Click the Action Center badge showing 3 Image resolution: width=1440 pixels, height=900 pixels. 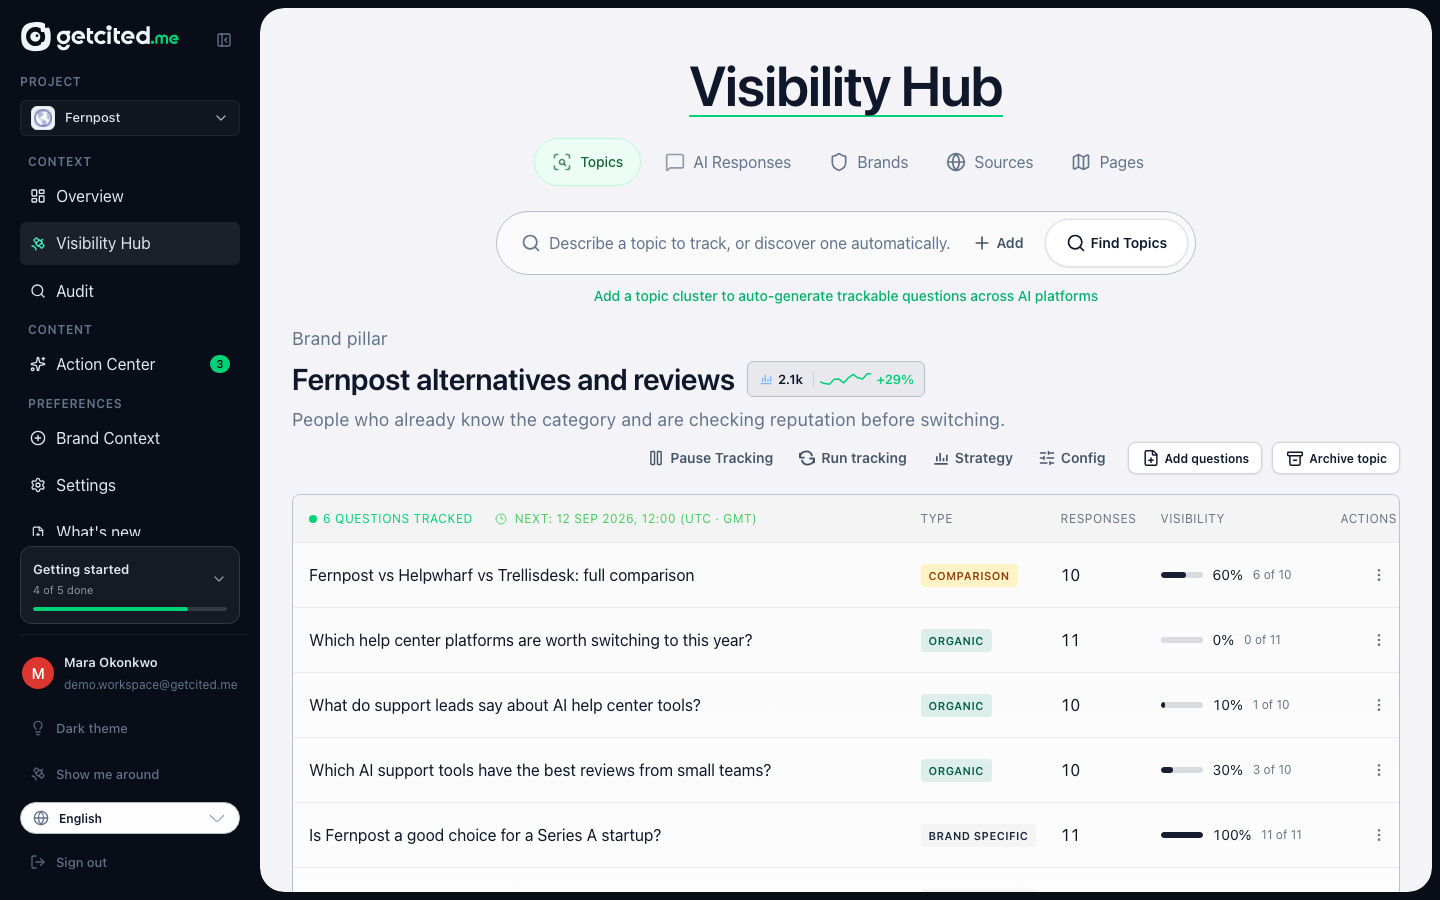click(220, 364)
